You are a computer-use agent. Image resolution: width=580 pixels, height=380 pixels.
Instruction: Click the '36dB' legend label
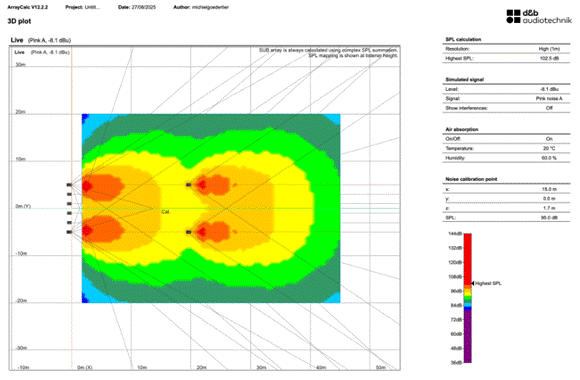point(456,363)
